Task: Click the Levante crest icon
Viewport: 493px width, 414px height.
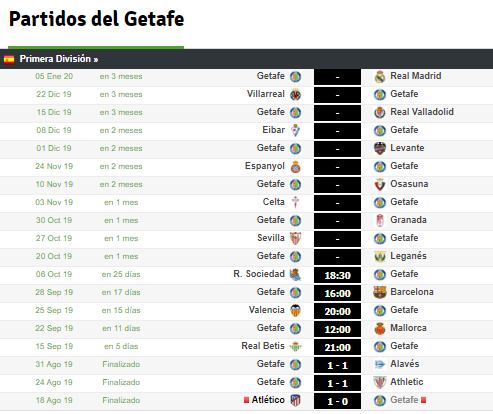Action: (380, 149)
